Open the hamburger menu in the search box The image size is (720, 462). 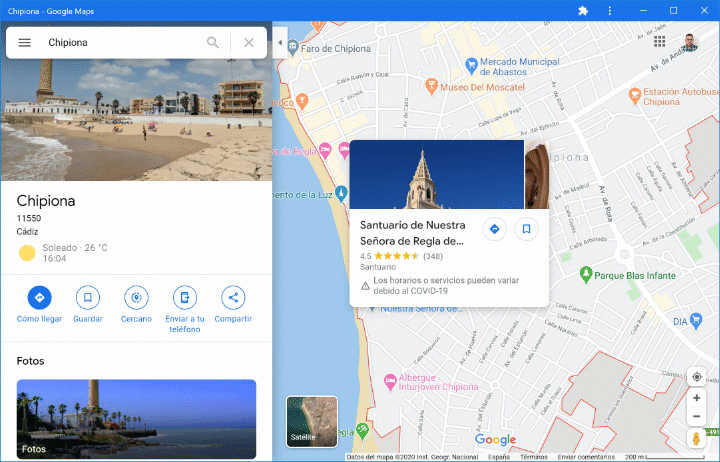[x=25, y=43]
